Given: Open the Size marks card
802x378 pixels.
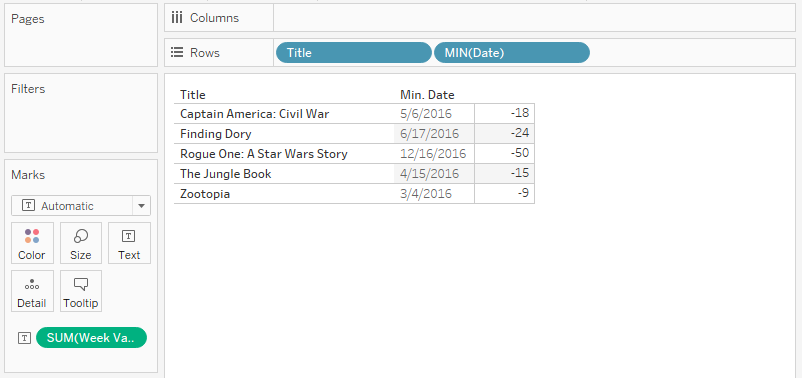Looking at the screenshot, I should 81,243.
